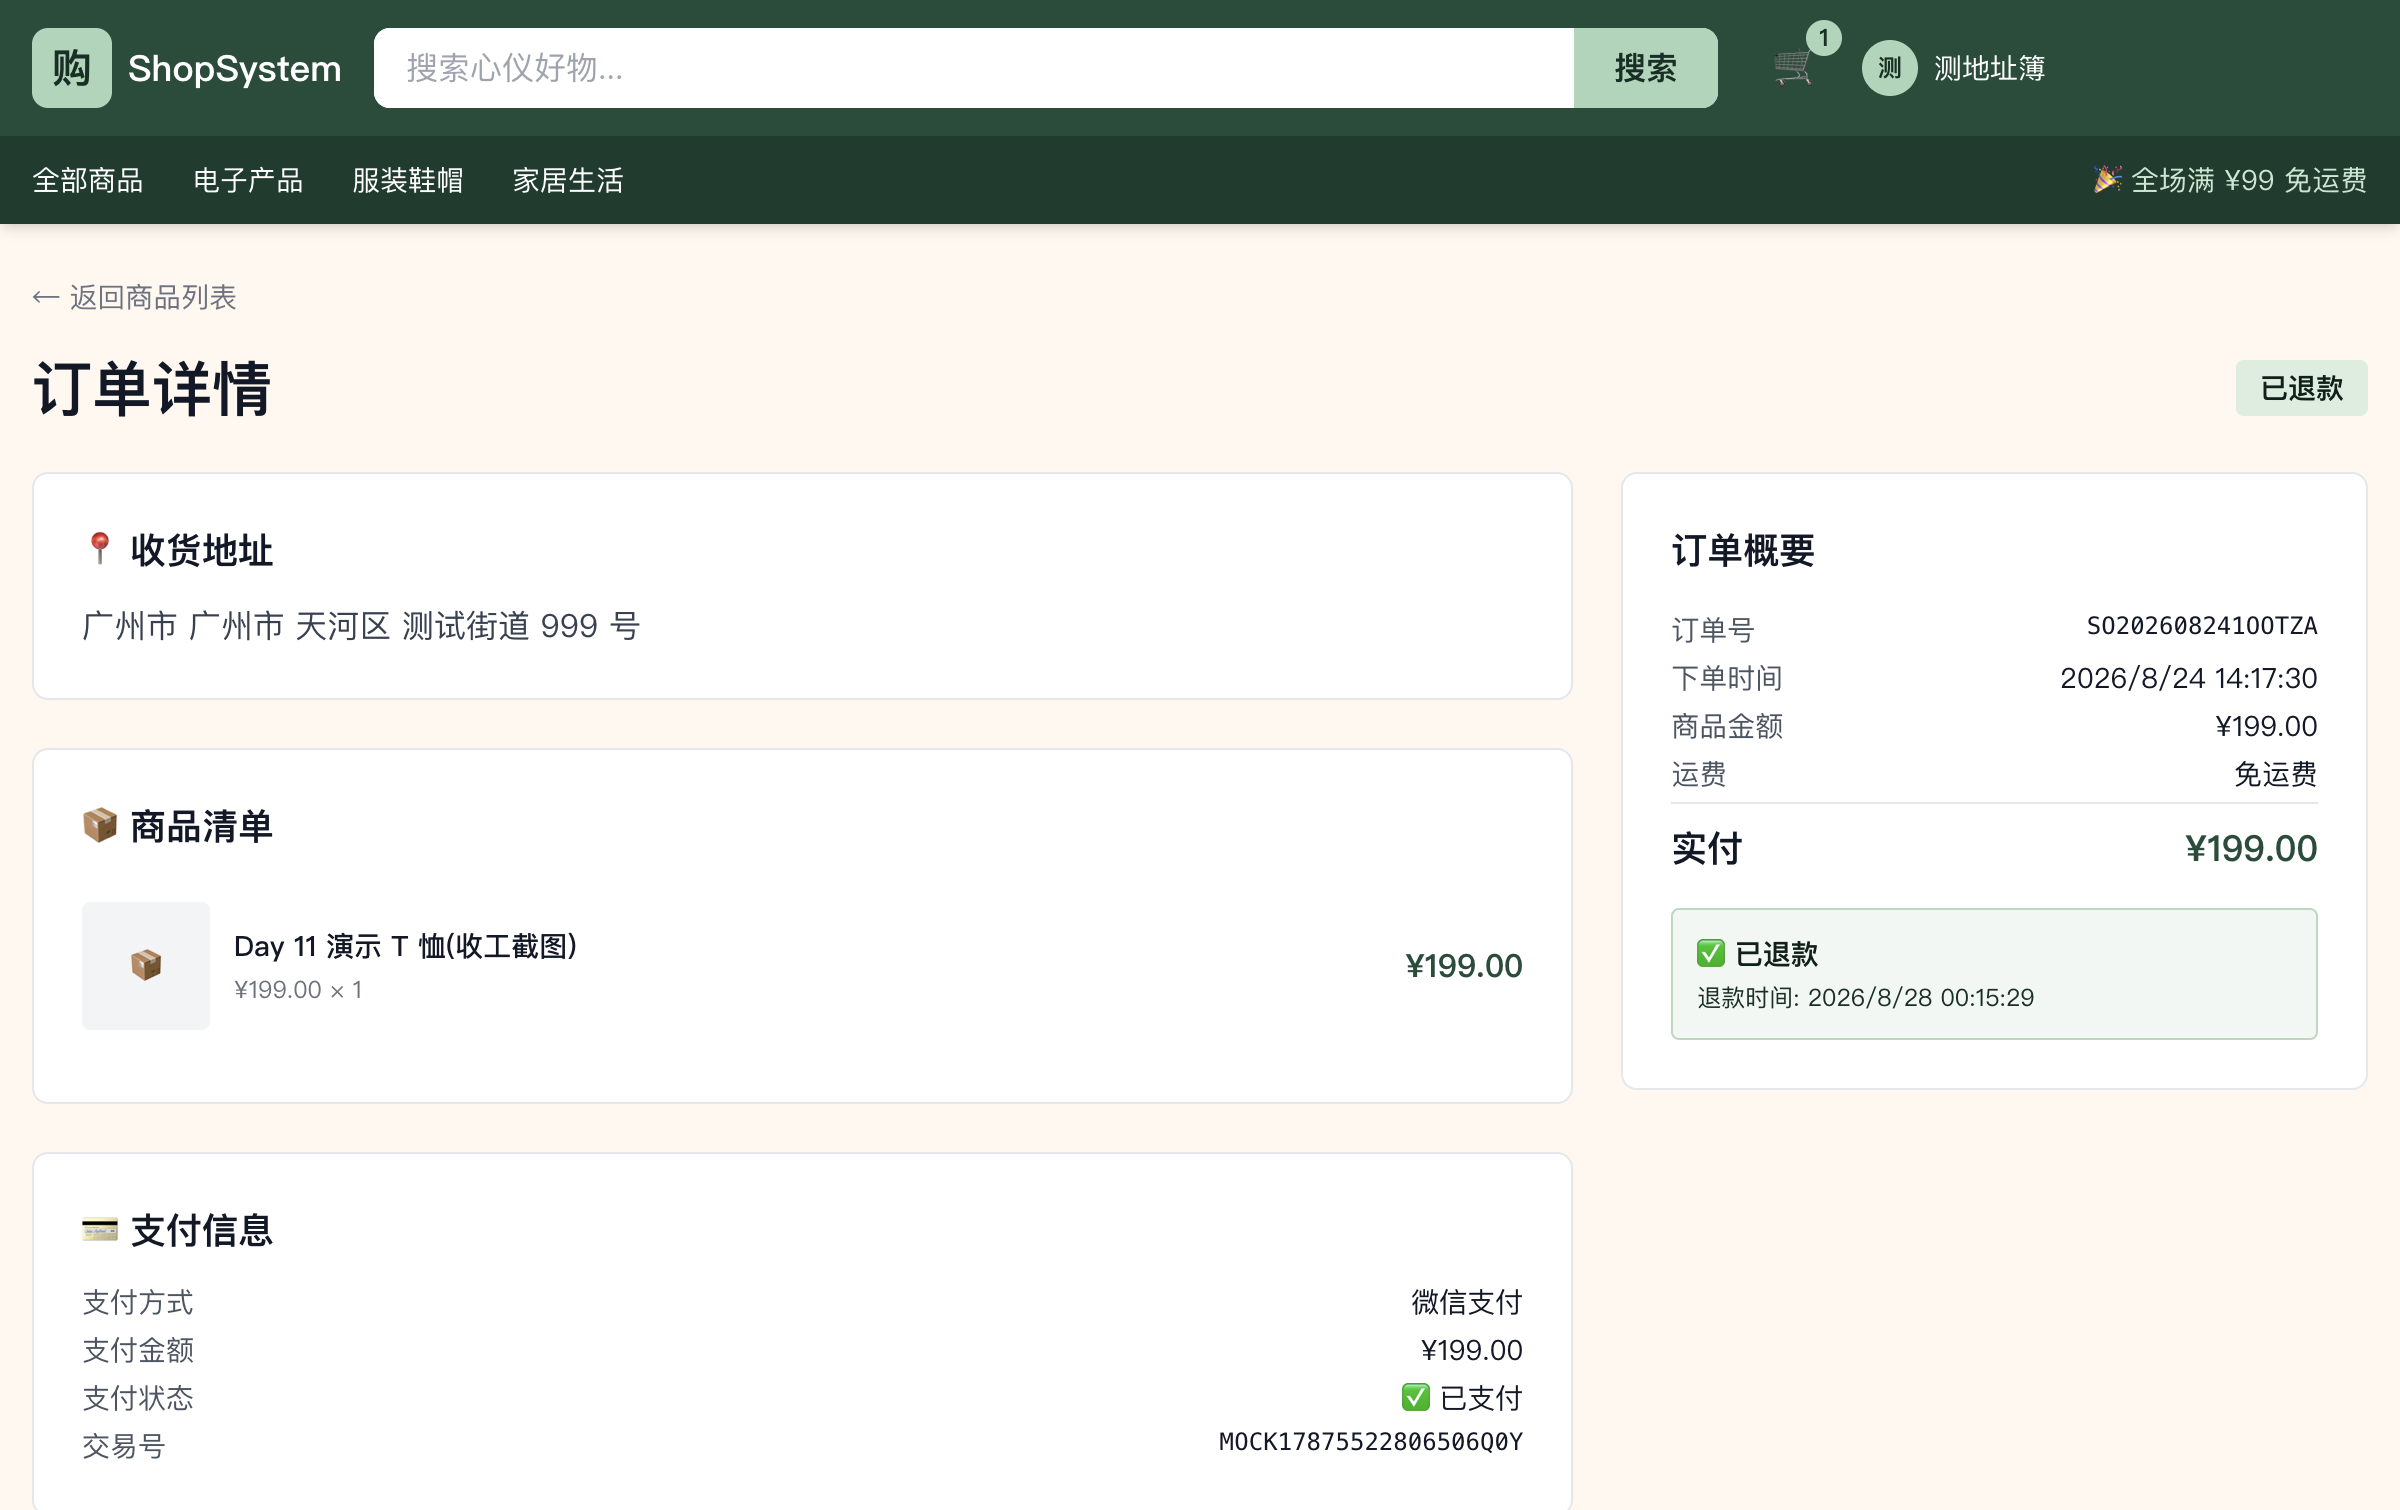Open the 测地址簿 user name
This screenshot has width=2400, height=1510.
1989,68
